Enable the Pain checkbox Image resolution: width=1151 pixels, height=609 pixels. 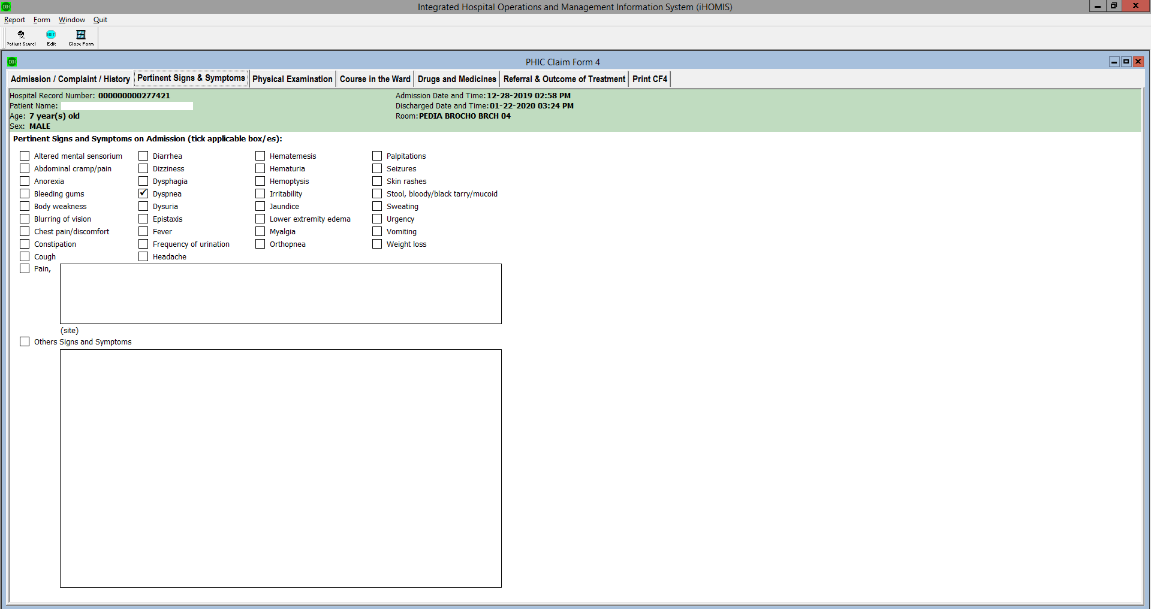[25, 269]
